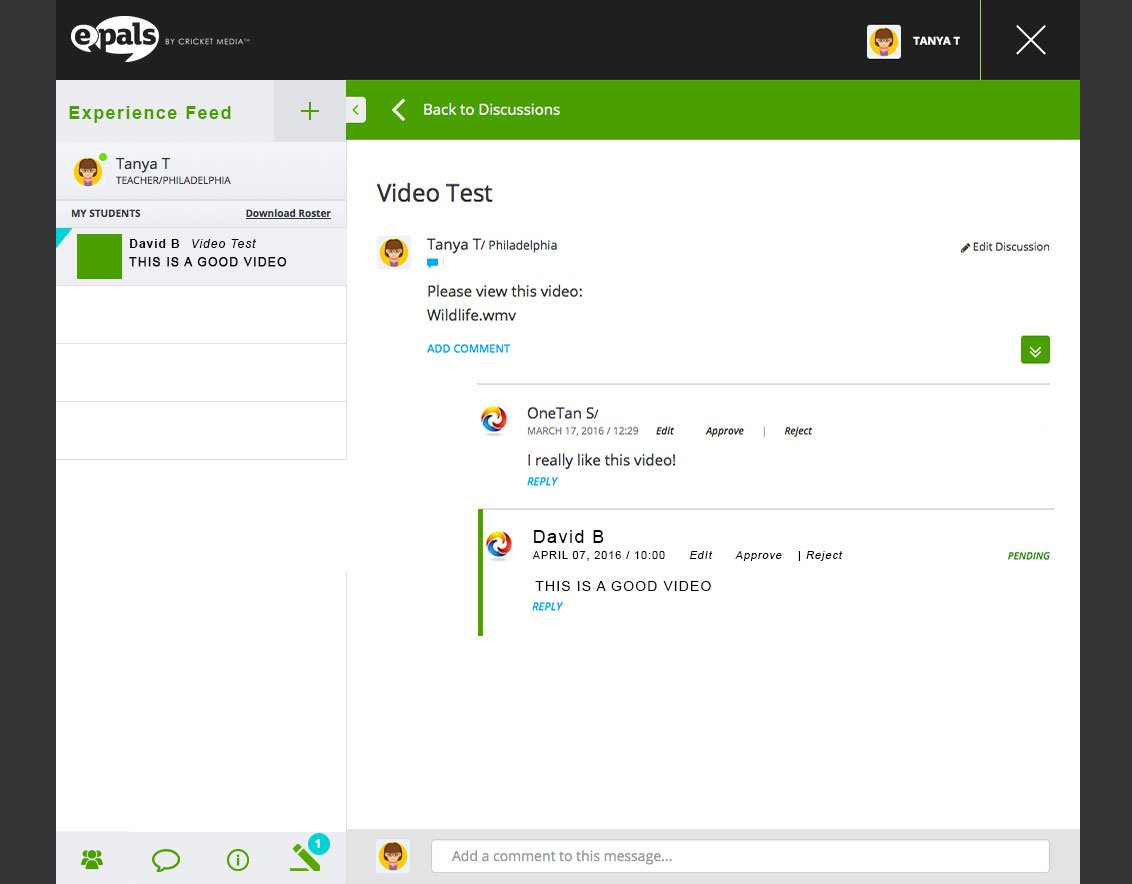Open Tanya T profile avatar in header
Viewport: 1132px width, 884px height.
pyautogui.click(x=884, y=41)
